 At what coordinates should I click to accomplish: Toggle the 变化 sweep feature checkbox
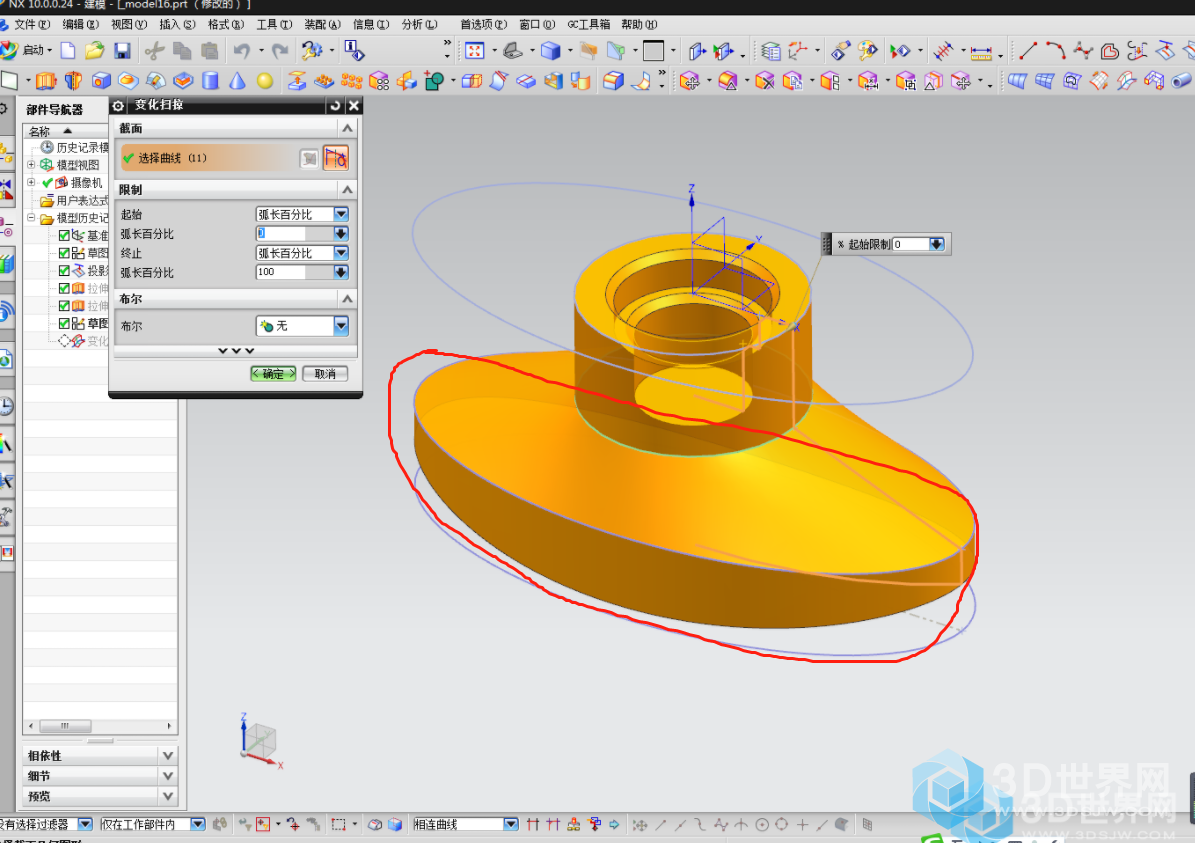64,341
